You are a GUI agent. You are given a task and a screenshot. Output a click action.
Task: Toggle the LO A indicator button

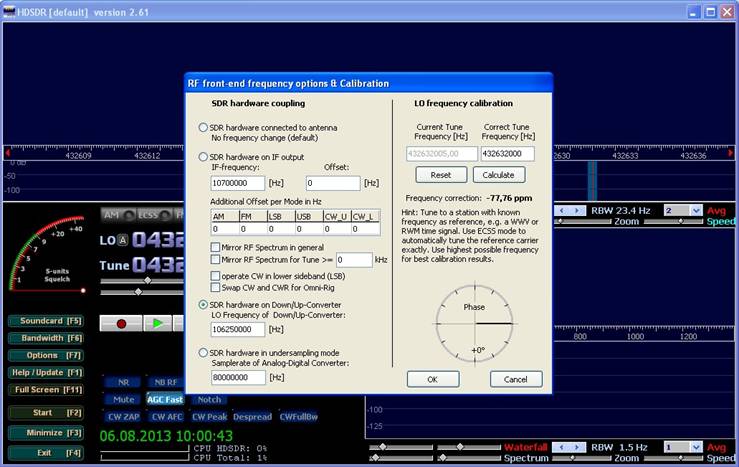click(x=123, y=240)
